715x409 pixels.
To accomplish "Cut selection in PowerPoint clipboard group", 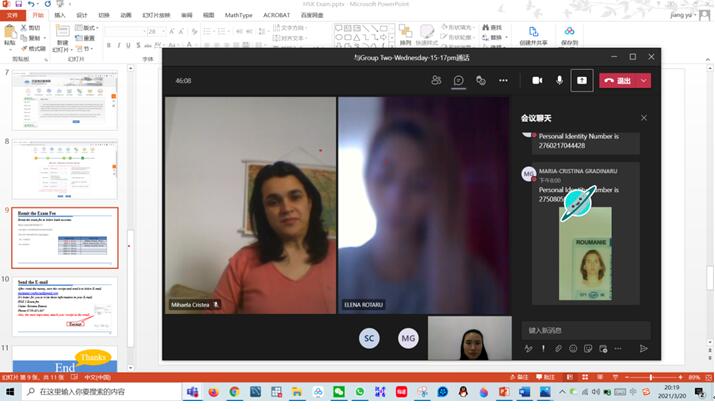I will tap(30, 28).
